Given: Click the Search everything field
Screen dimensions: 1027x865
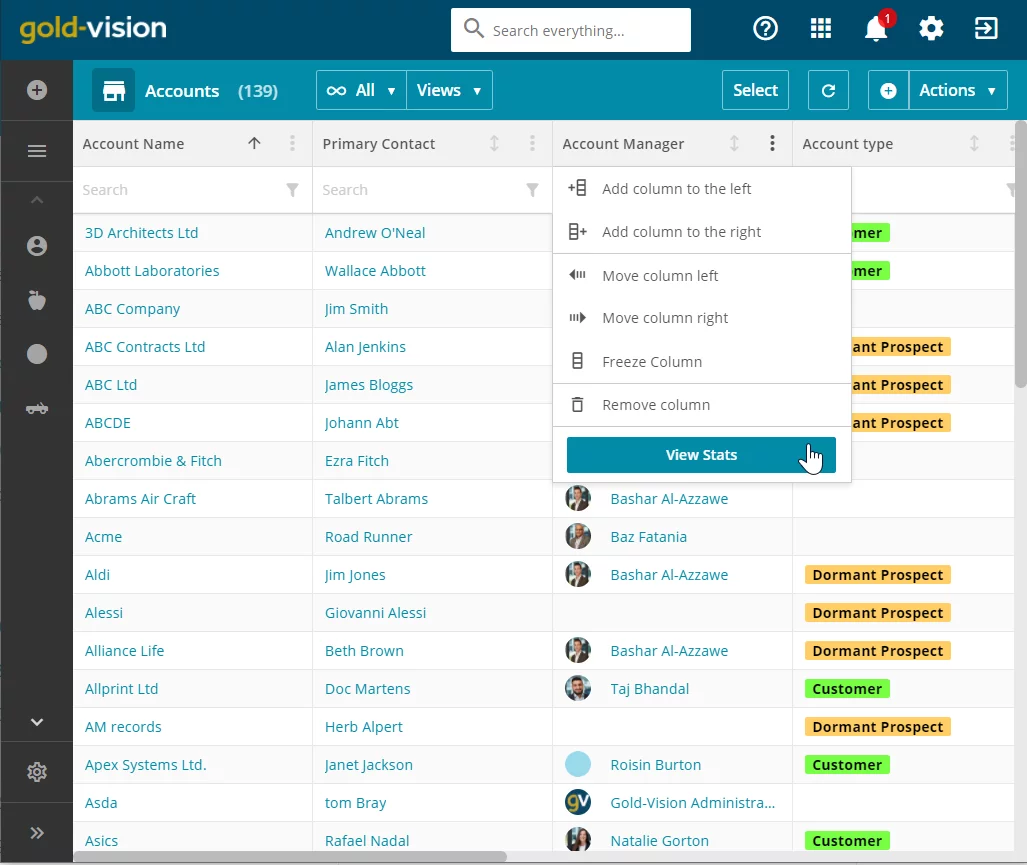Looking at the screenshot, I should click(x=570, y=30).
